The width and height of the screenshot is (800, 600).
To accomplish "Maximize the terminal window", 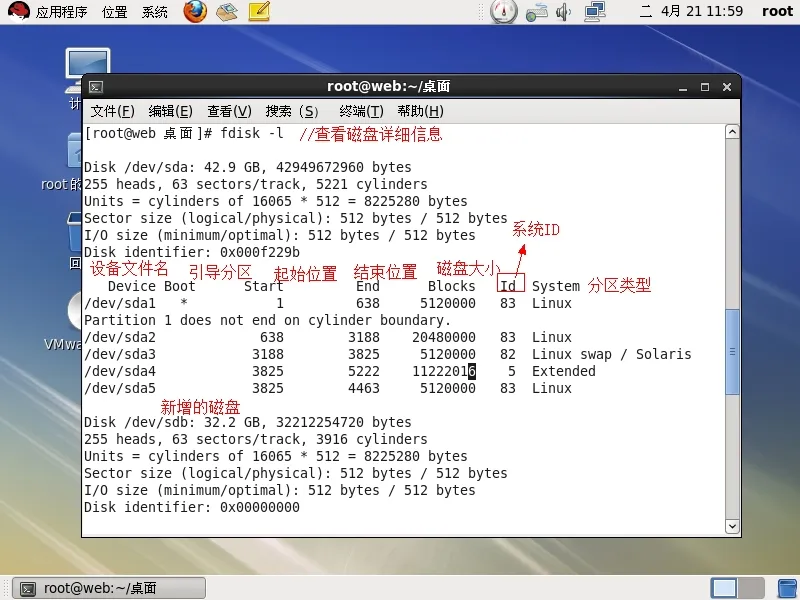I will pos(705,87).
